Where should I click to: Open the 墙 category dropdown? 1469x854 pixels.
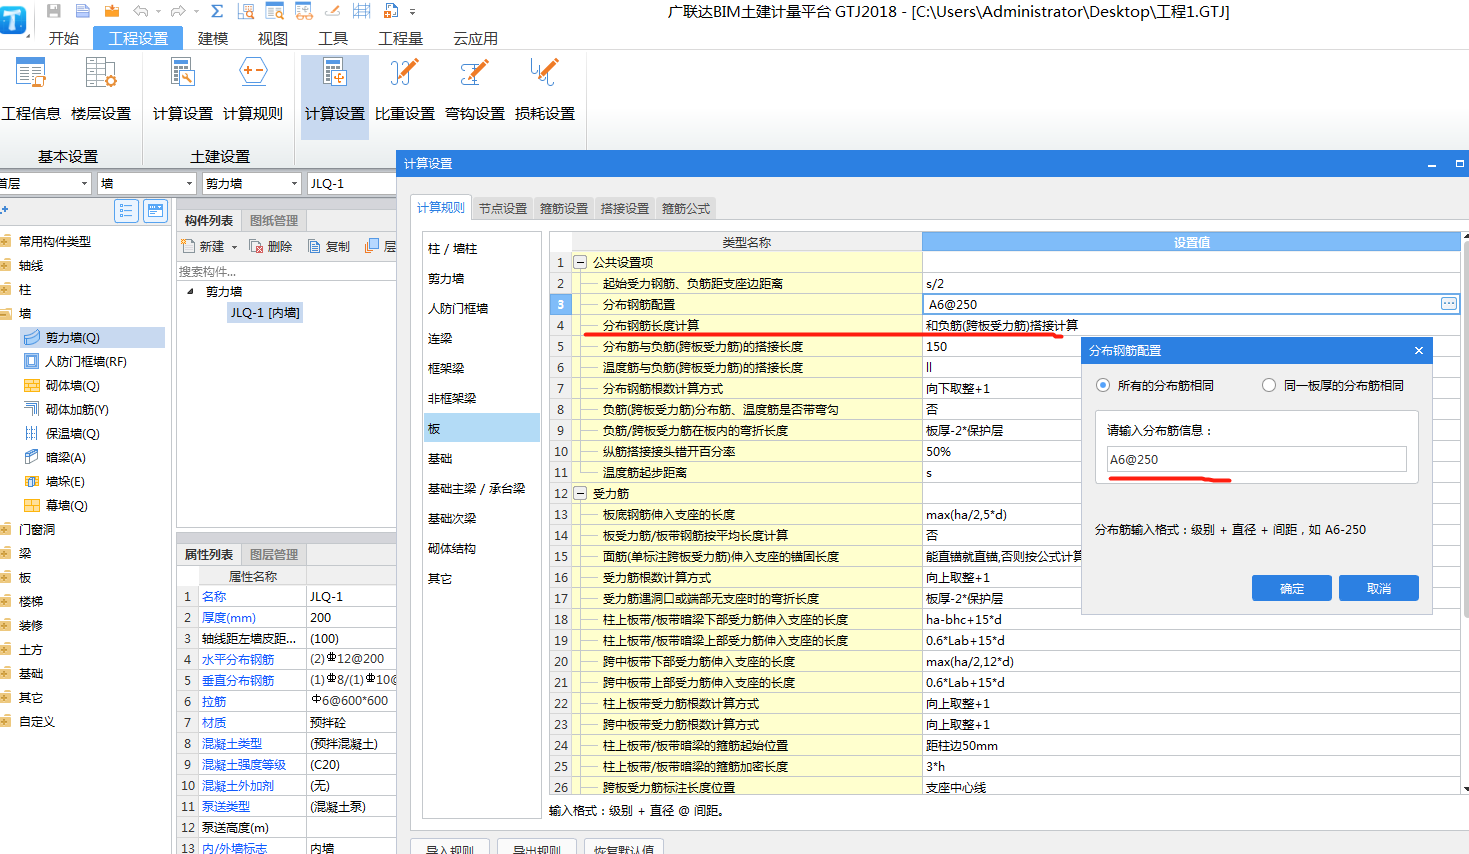189,184
